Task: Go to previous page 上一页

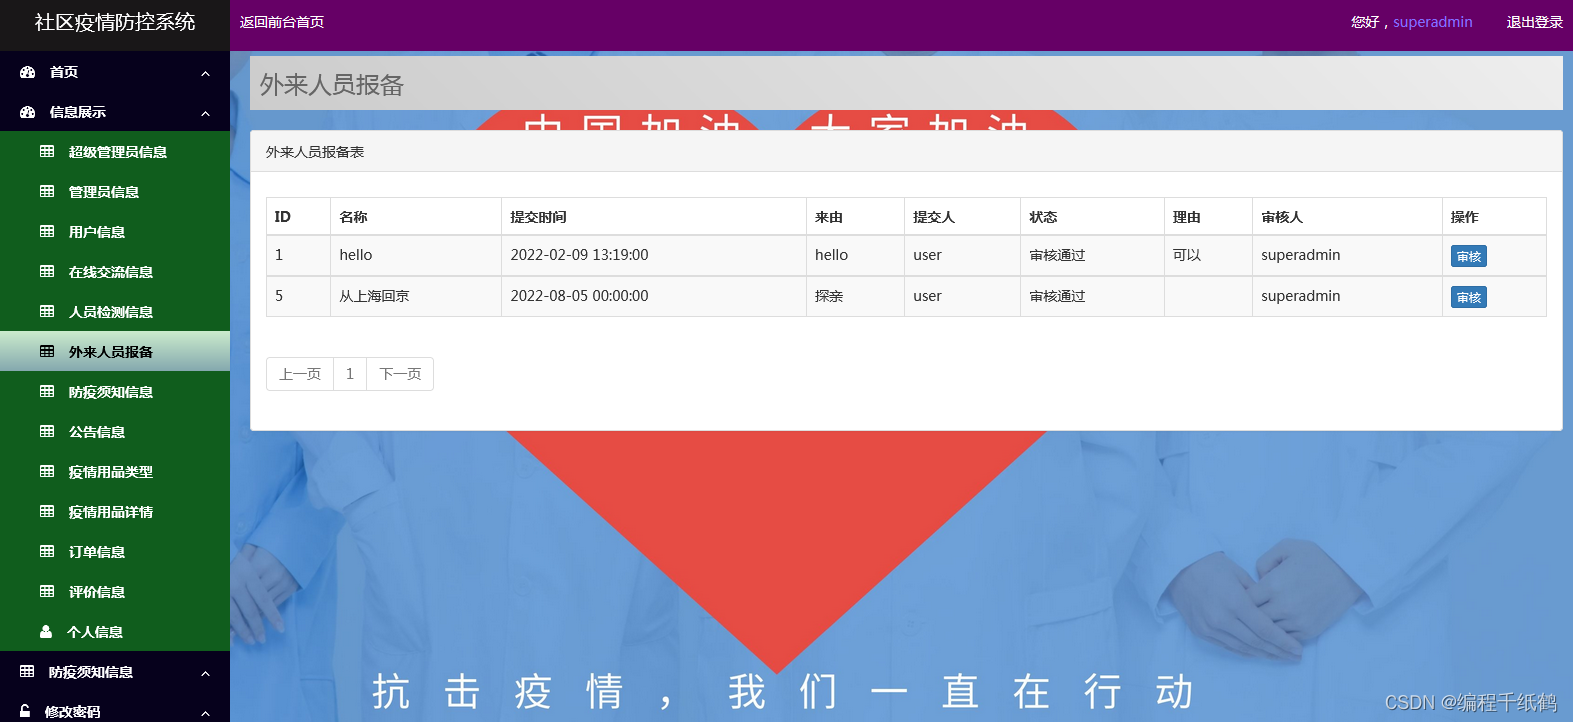Action: pyautogui.click(x=300, y=374)
